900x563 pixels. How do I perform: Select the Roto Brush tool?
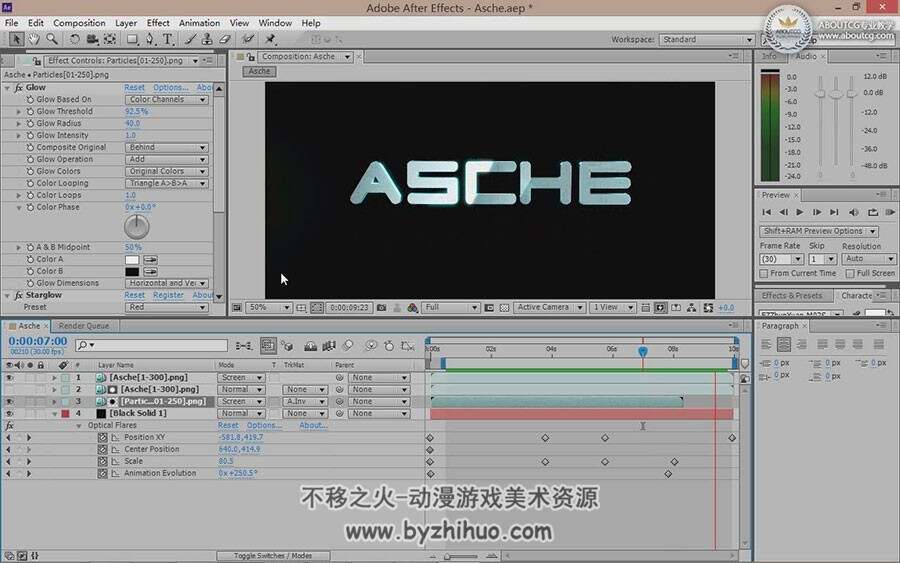(x=248, y=39)
